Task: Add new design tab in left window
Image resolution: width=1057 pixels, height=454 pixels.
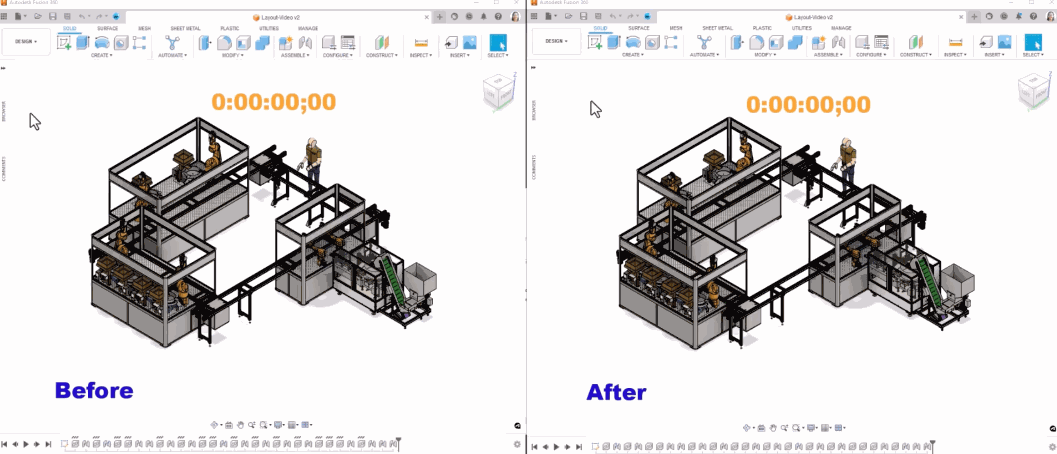Action: [x=440, y=16]
